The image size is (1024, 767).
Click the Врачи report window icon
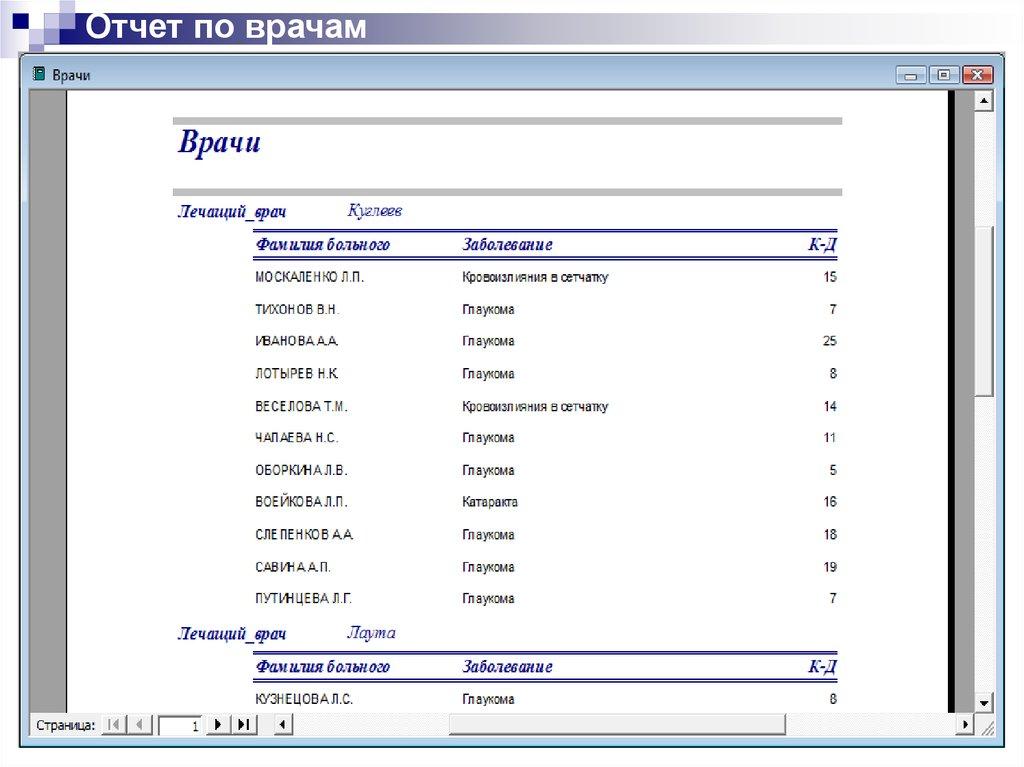click(x=39, y=75)
